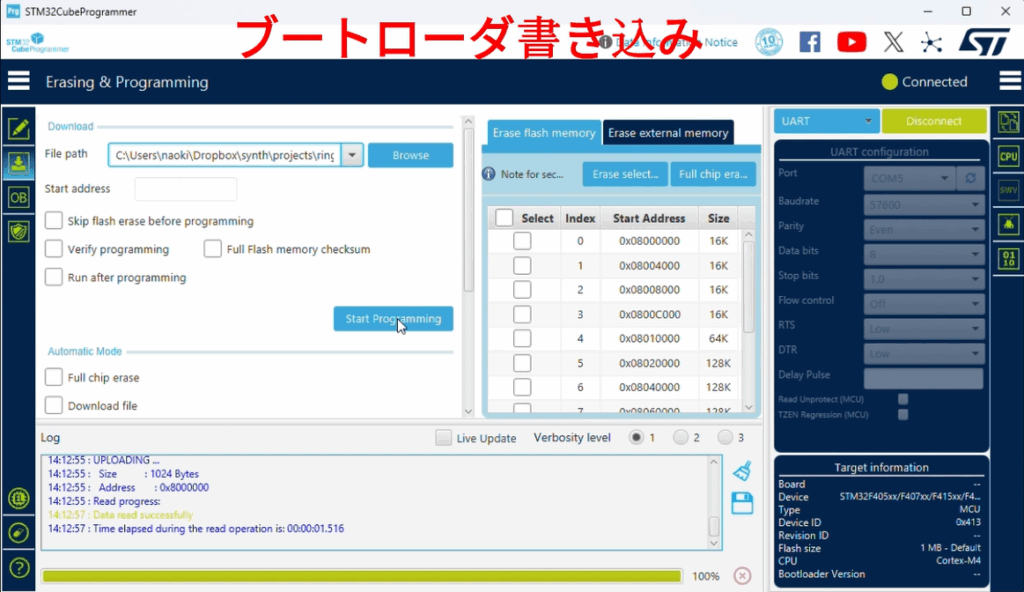Select verbosity level 2
This screenshot has height=592, width=1024.
[x=680, y=437]
